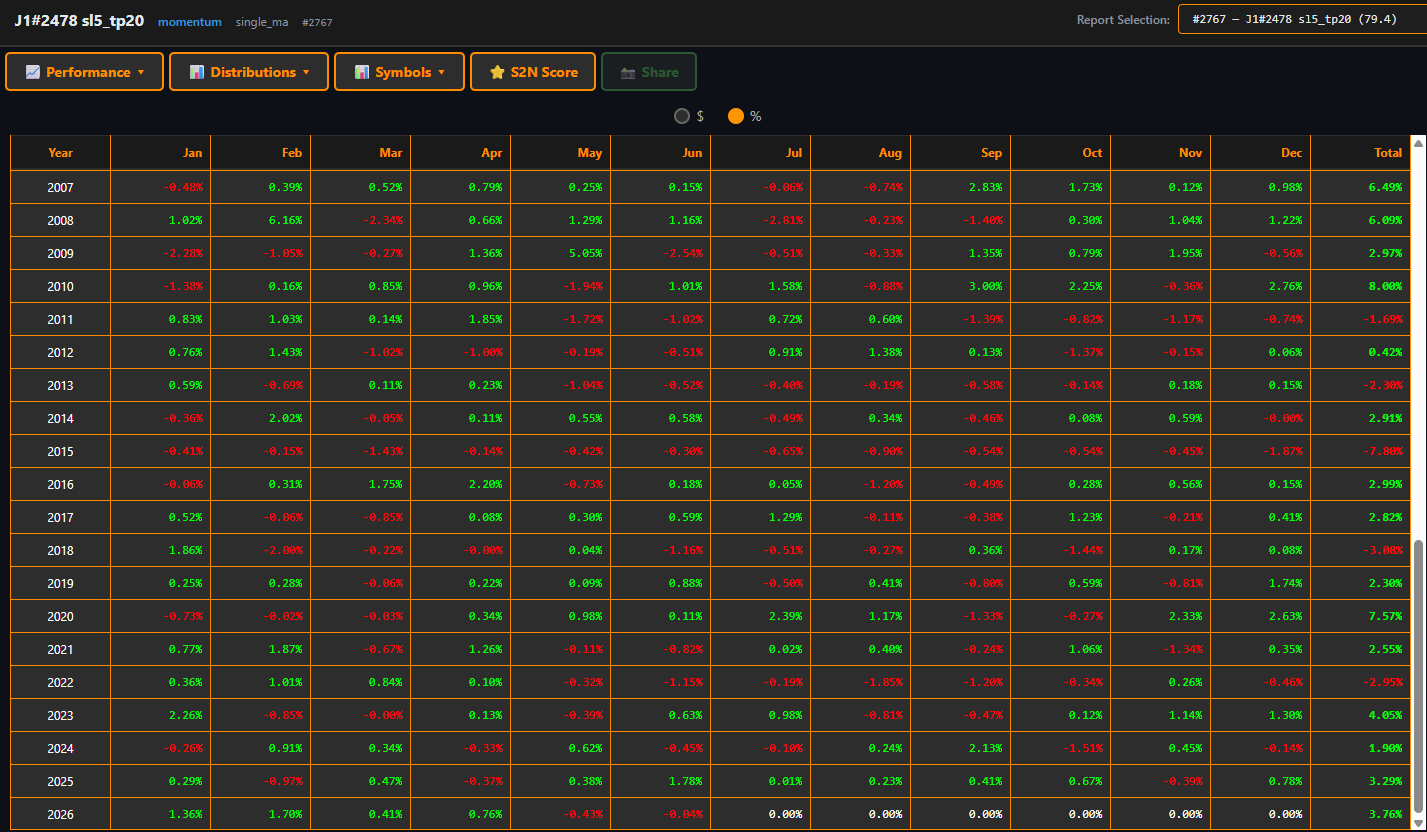Select the 2019 Dec value 1.74%

coord(1285,583)
